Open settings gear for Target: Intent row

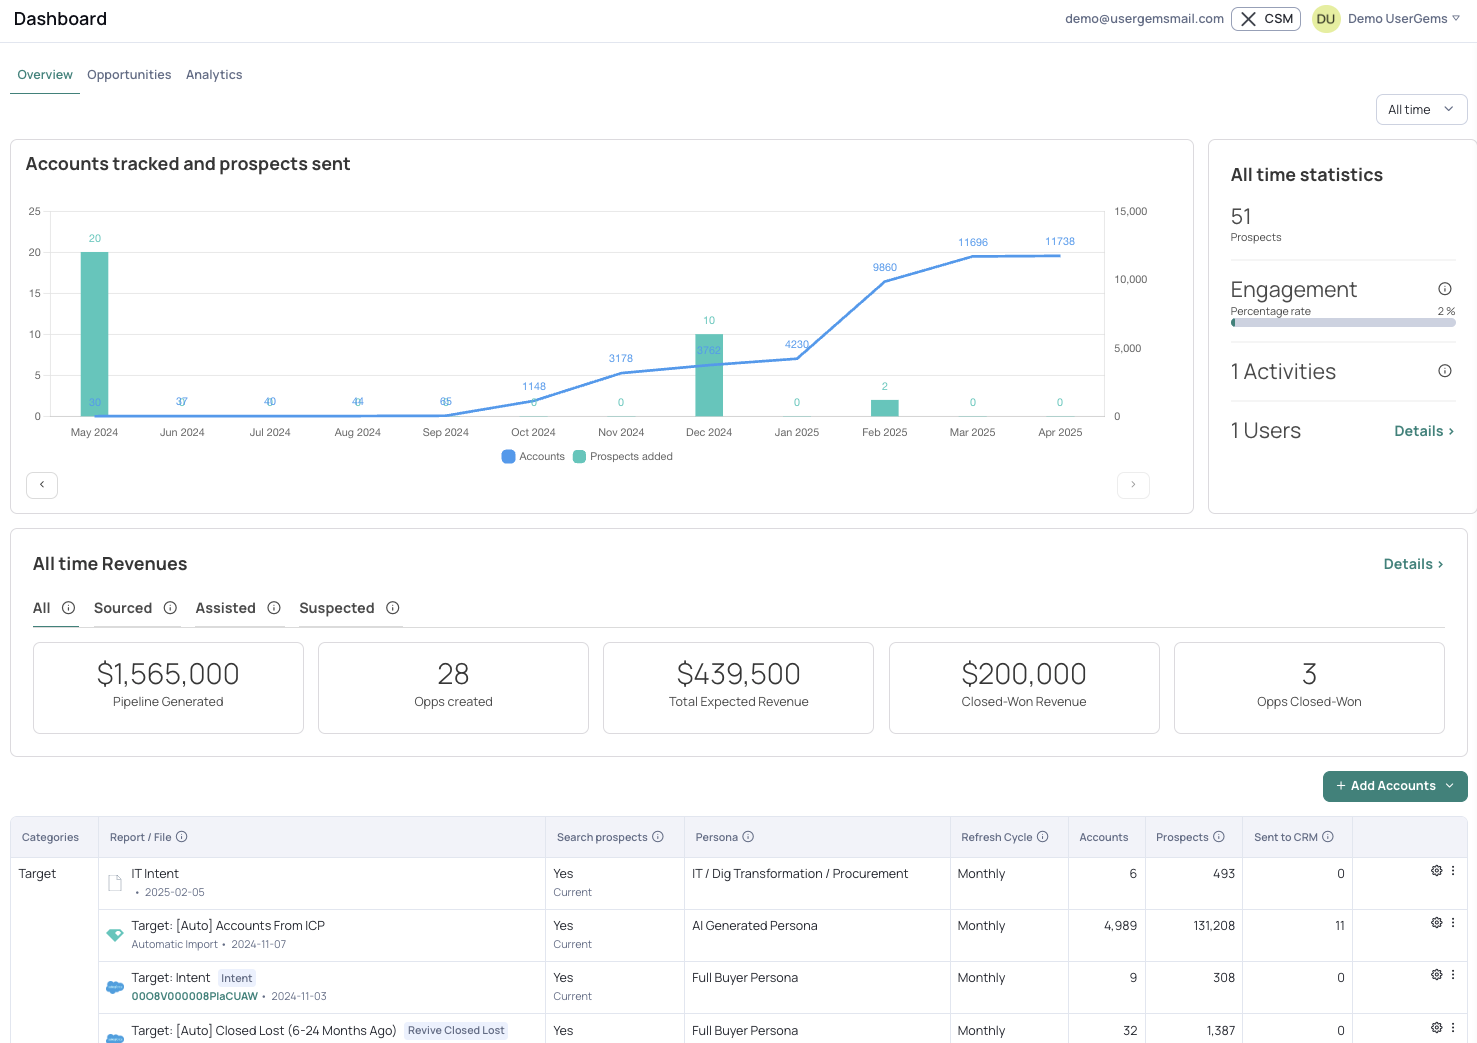click(x=1437, y=975)
